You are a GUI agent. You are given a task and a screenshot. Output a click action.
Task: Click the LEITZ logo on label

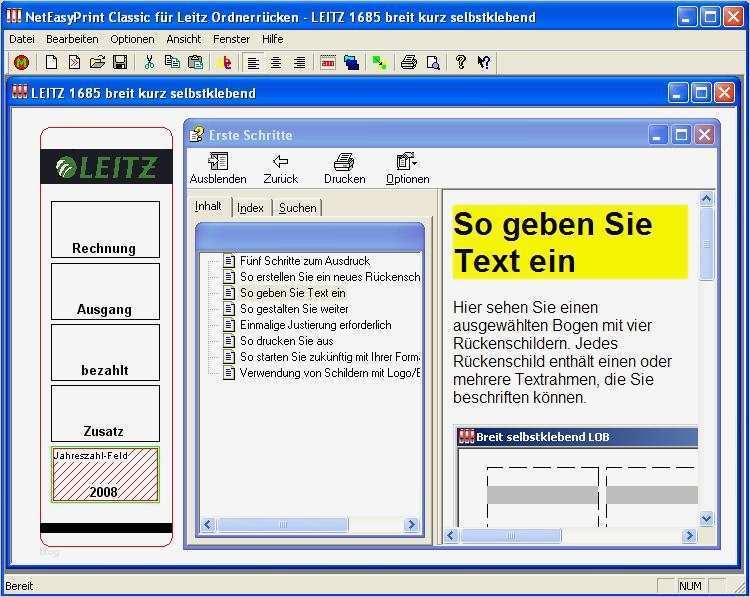point(106,167)
